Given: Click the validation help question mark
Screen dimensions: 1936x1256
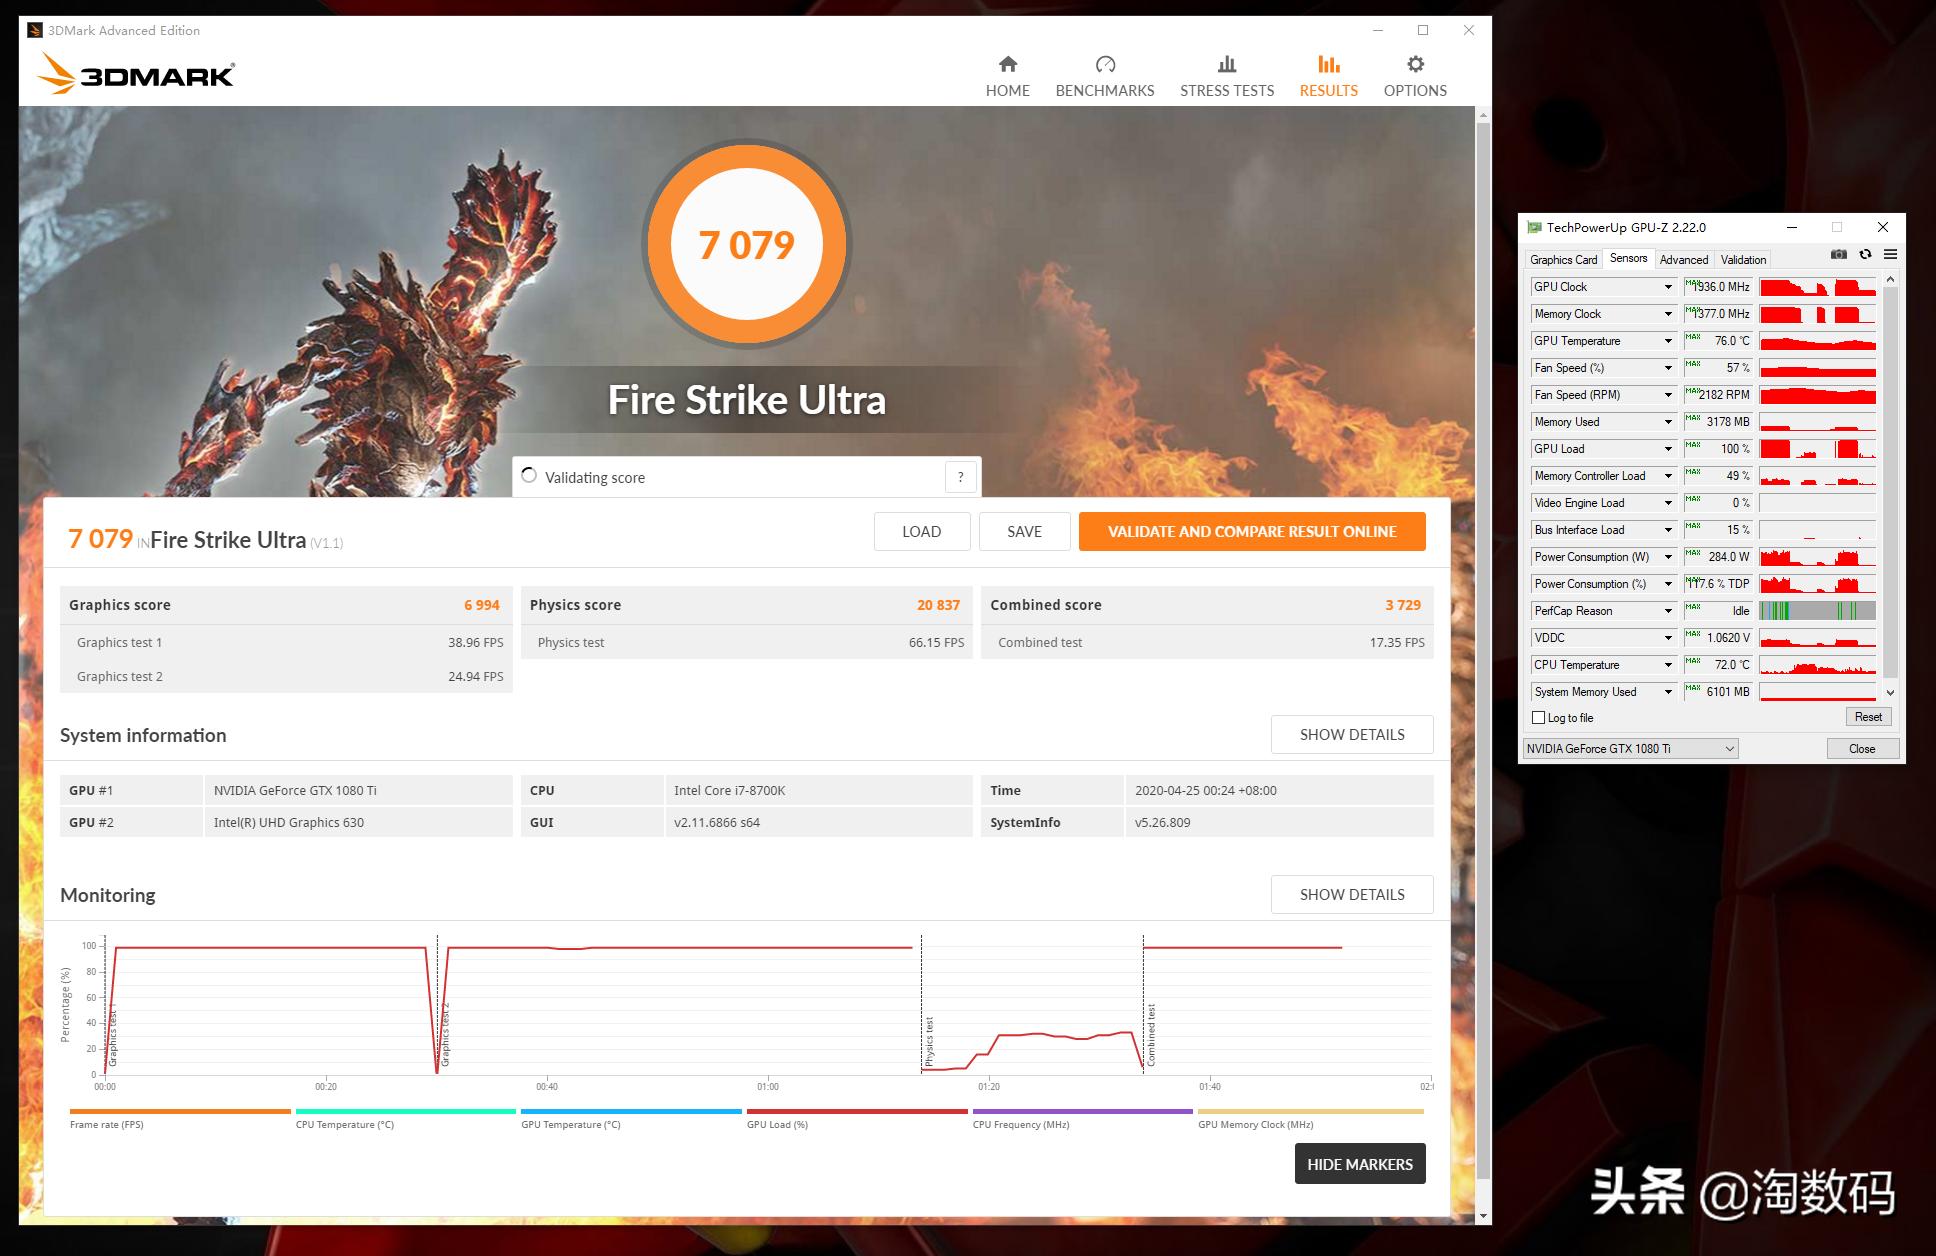Looking at the screenshot, I should pyautogui.click(x=960, y=477).
